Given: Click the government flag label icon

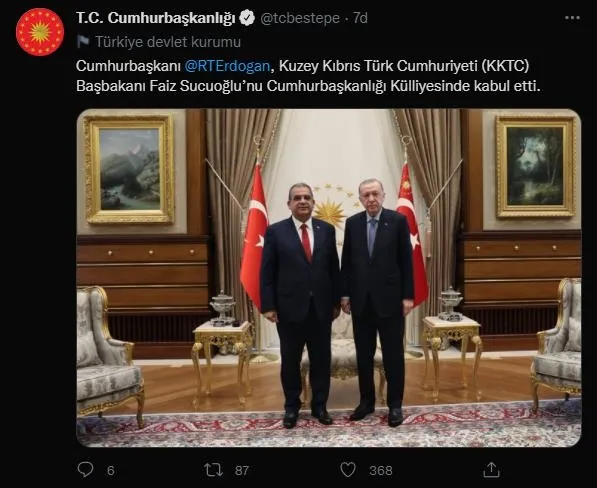Looking at the screenshot, I should [x=83, y=41].
